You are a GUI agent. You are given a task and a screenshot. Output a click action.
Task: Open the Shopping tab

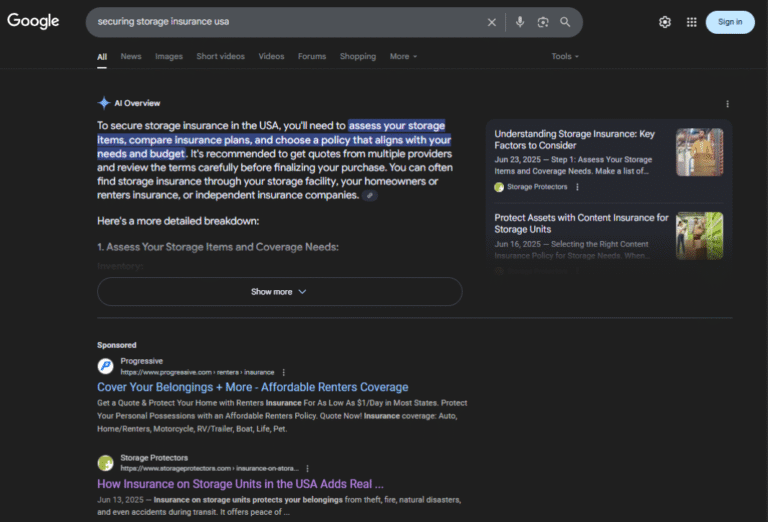358,56
